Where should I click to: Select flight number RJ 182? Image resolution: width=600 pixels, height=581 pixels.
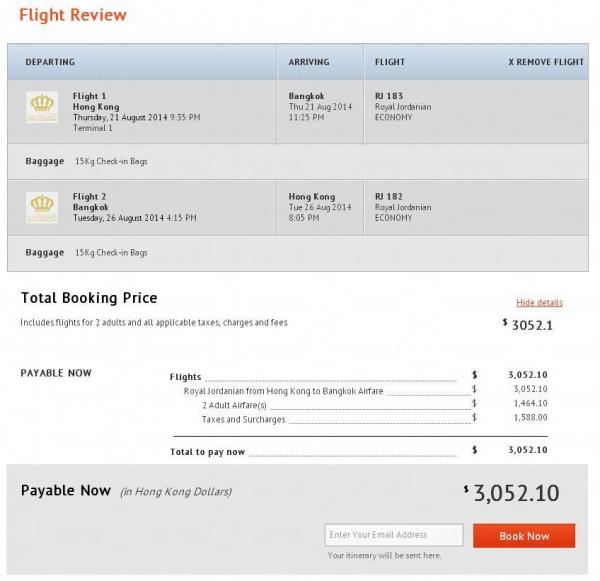click(x=390, y=197)
